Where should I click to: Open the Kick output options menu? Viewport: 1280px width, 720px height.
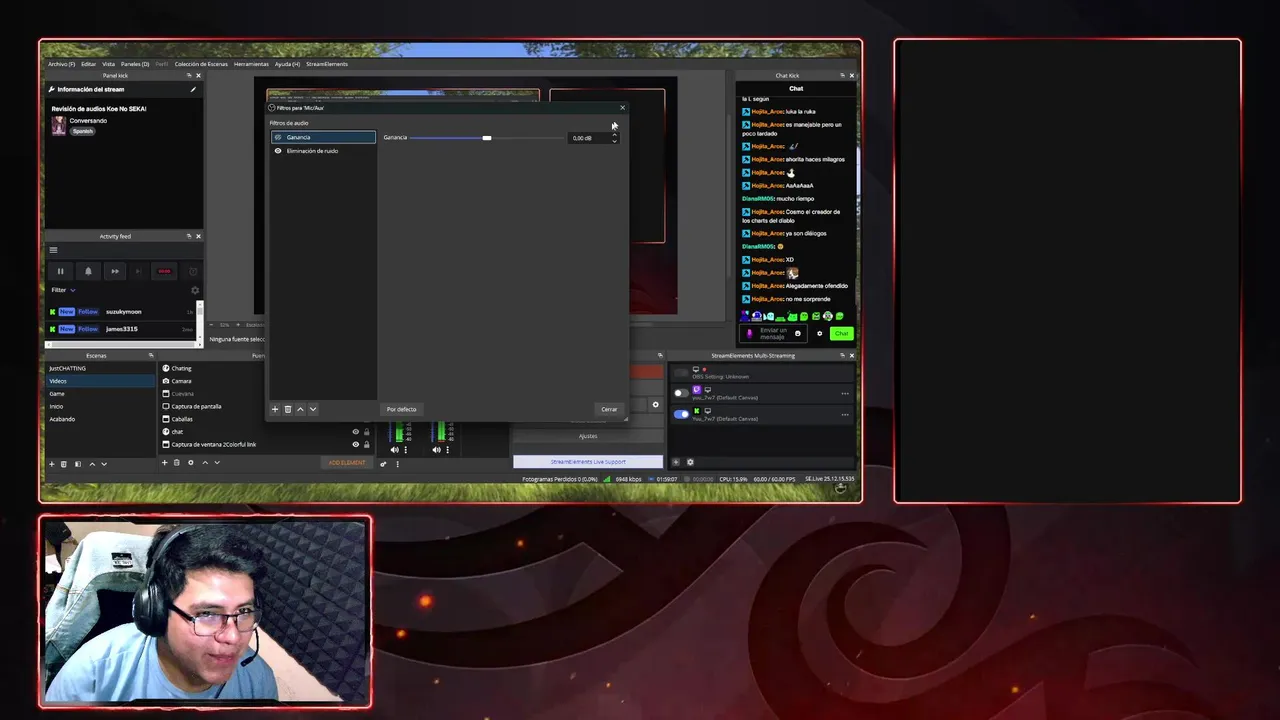coord(845,414)
